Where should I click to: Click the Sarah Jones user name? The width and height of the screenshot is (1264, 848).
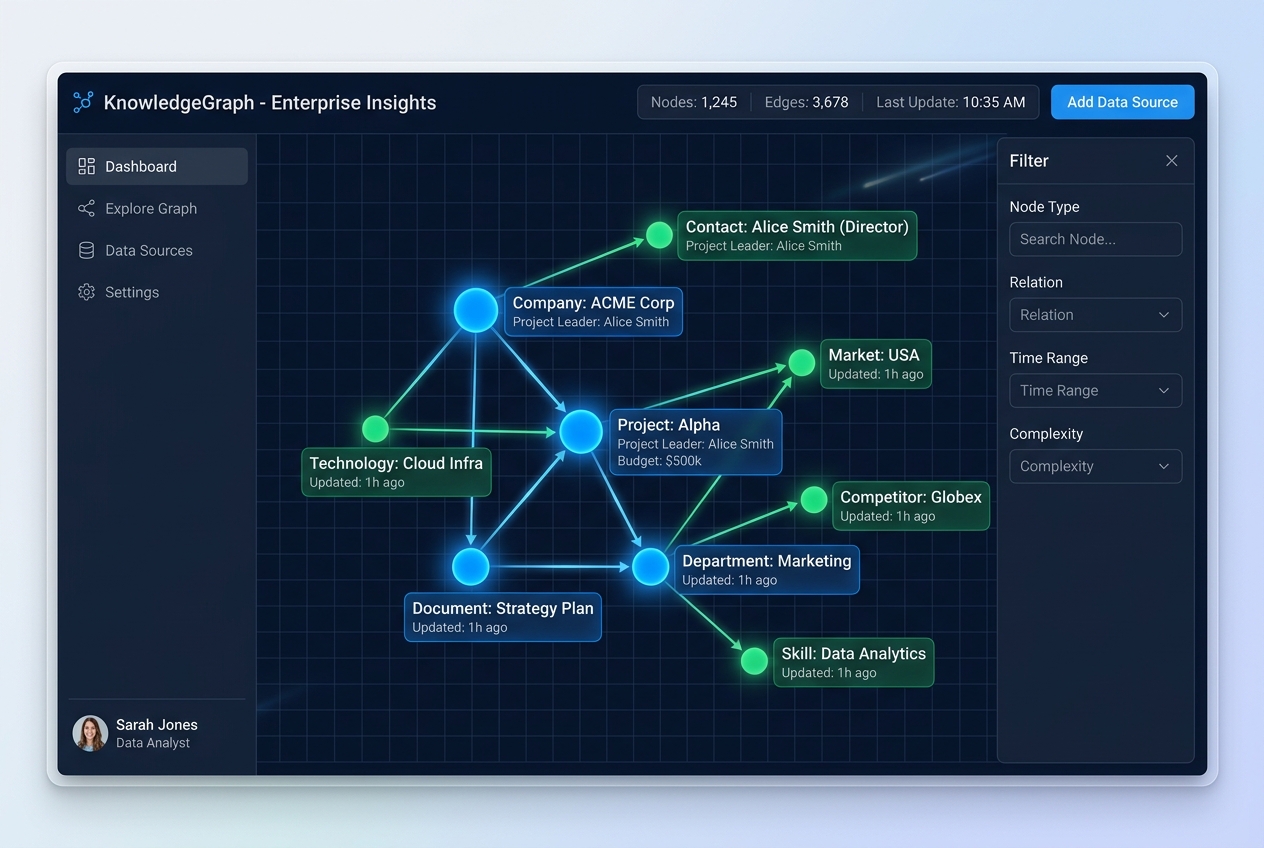click(x=157, y=725)
